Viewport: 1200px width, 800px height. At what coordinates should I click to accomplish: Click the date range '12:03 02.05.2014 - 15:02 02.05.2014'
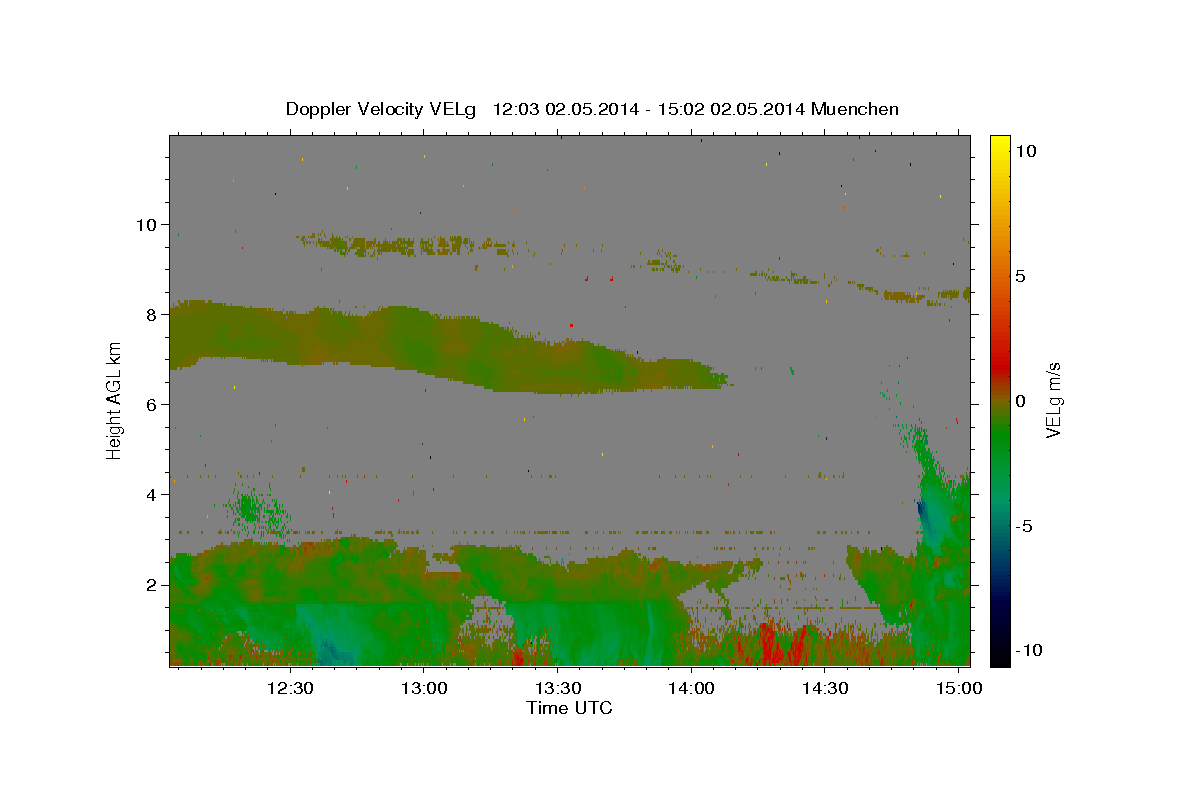click(x=650, y=109)
